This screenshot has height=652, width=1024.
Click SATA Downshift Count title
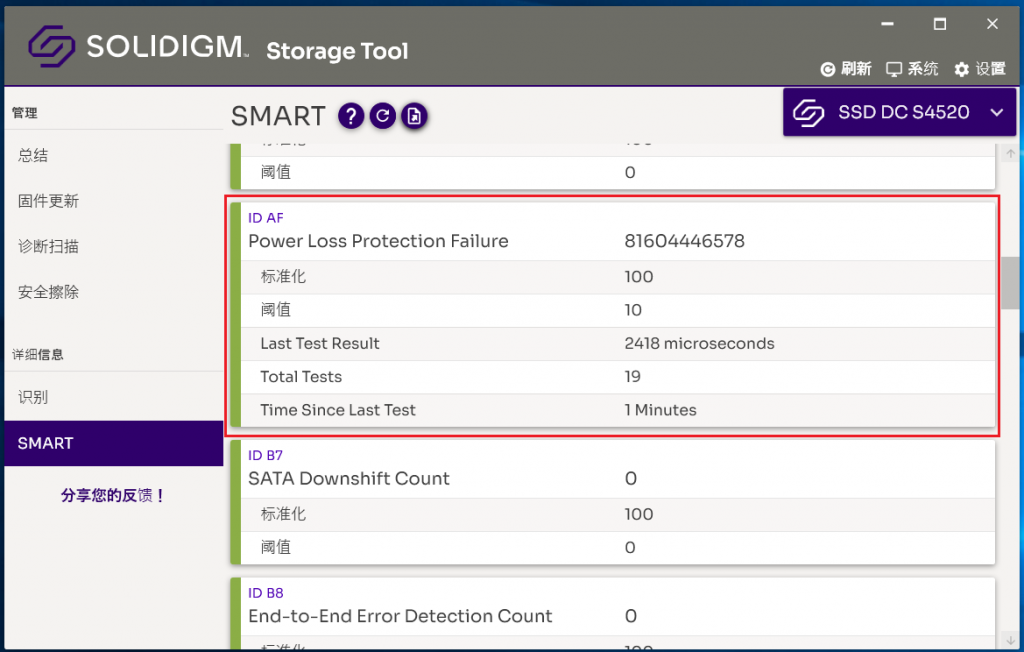click(x=349, y=479)
